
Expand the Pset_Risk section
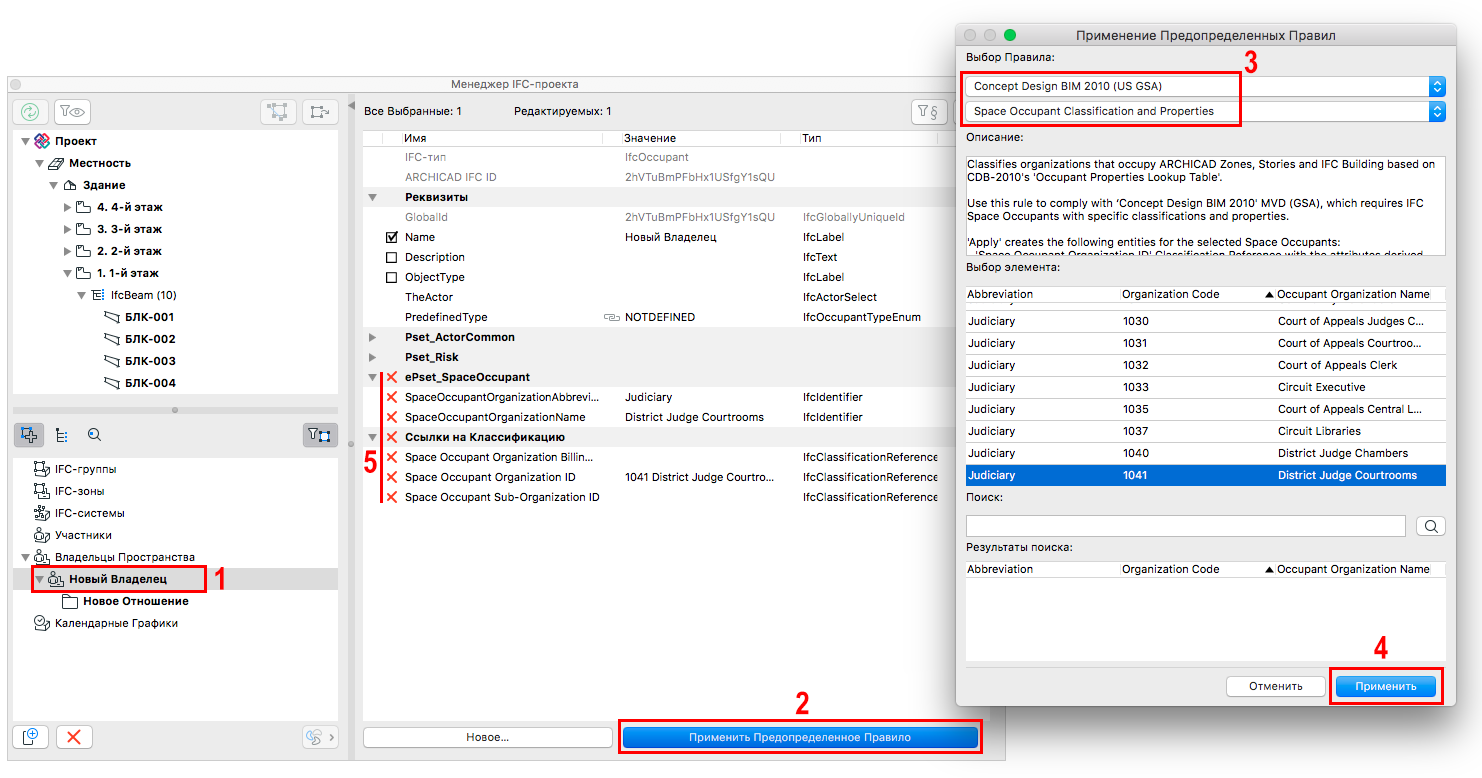point(372,357)
